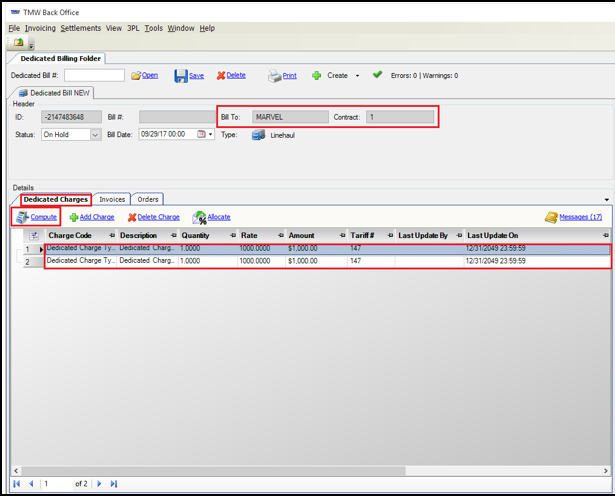Click the ID field -2147483648
The height and width of the screenshot is (496, 615).
pos(71,117)
